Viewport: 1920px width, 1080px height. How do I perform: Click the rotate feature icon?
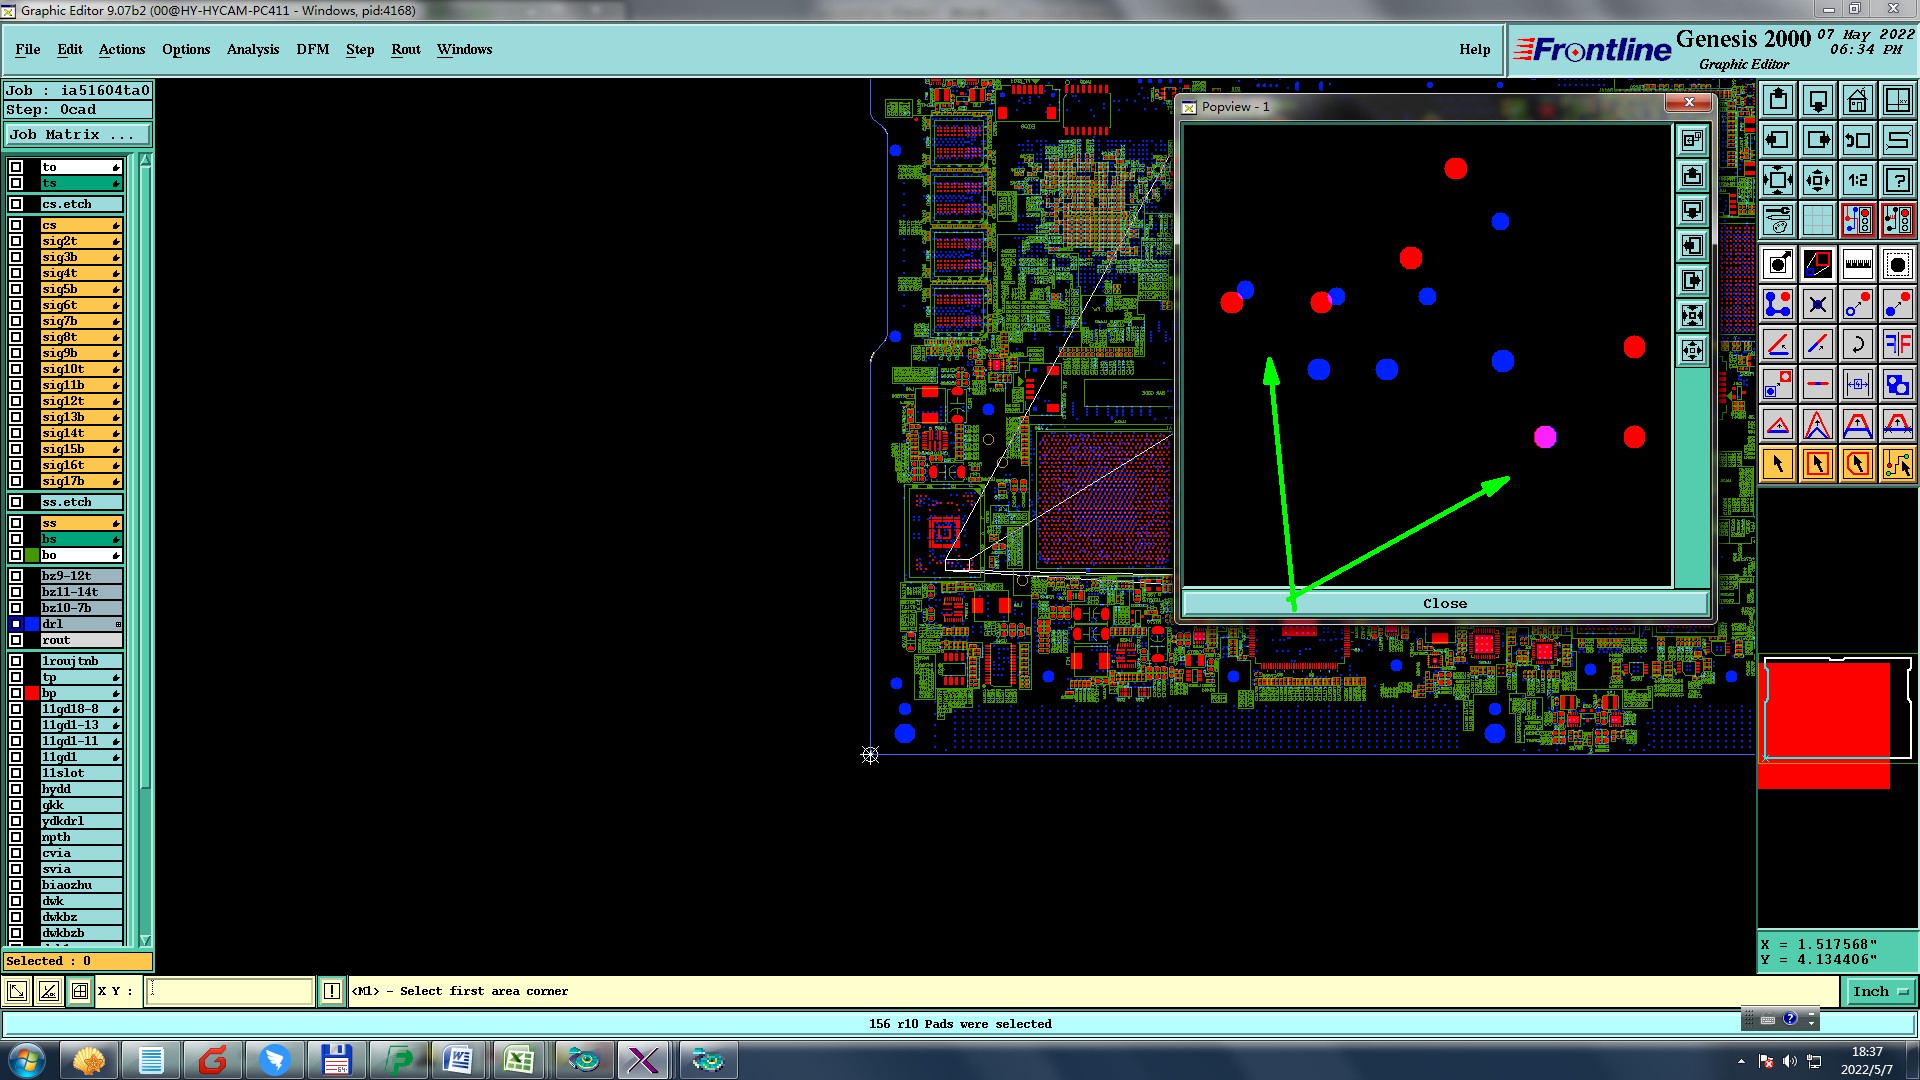1857,344
